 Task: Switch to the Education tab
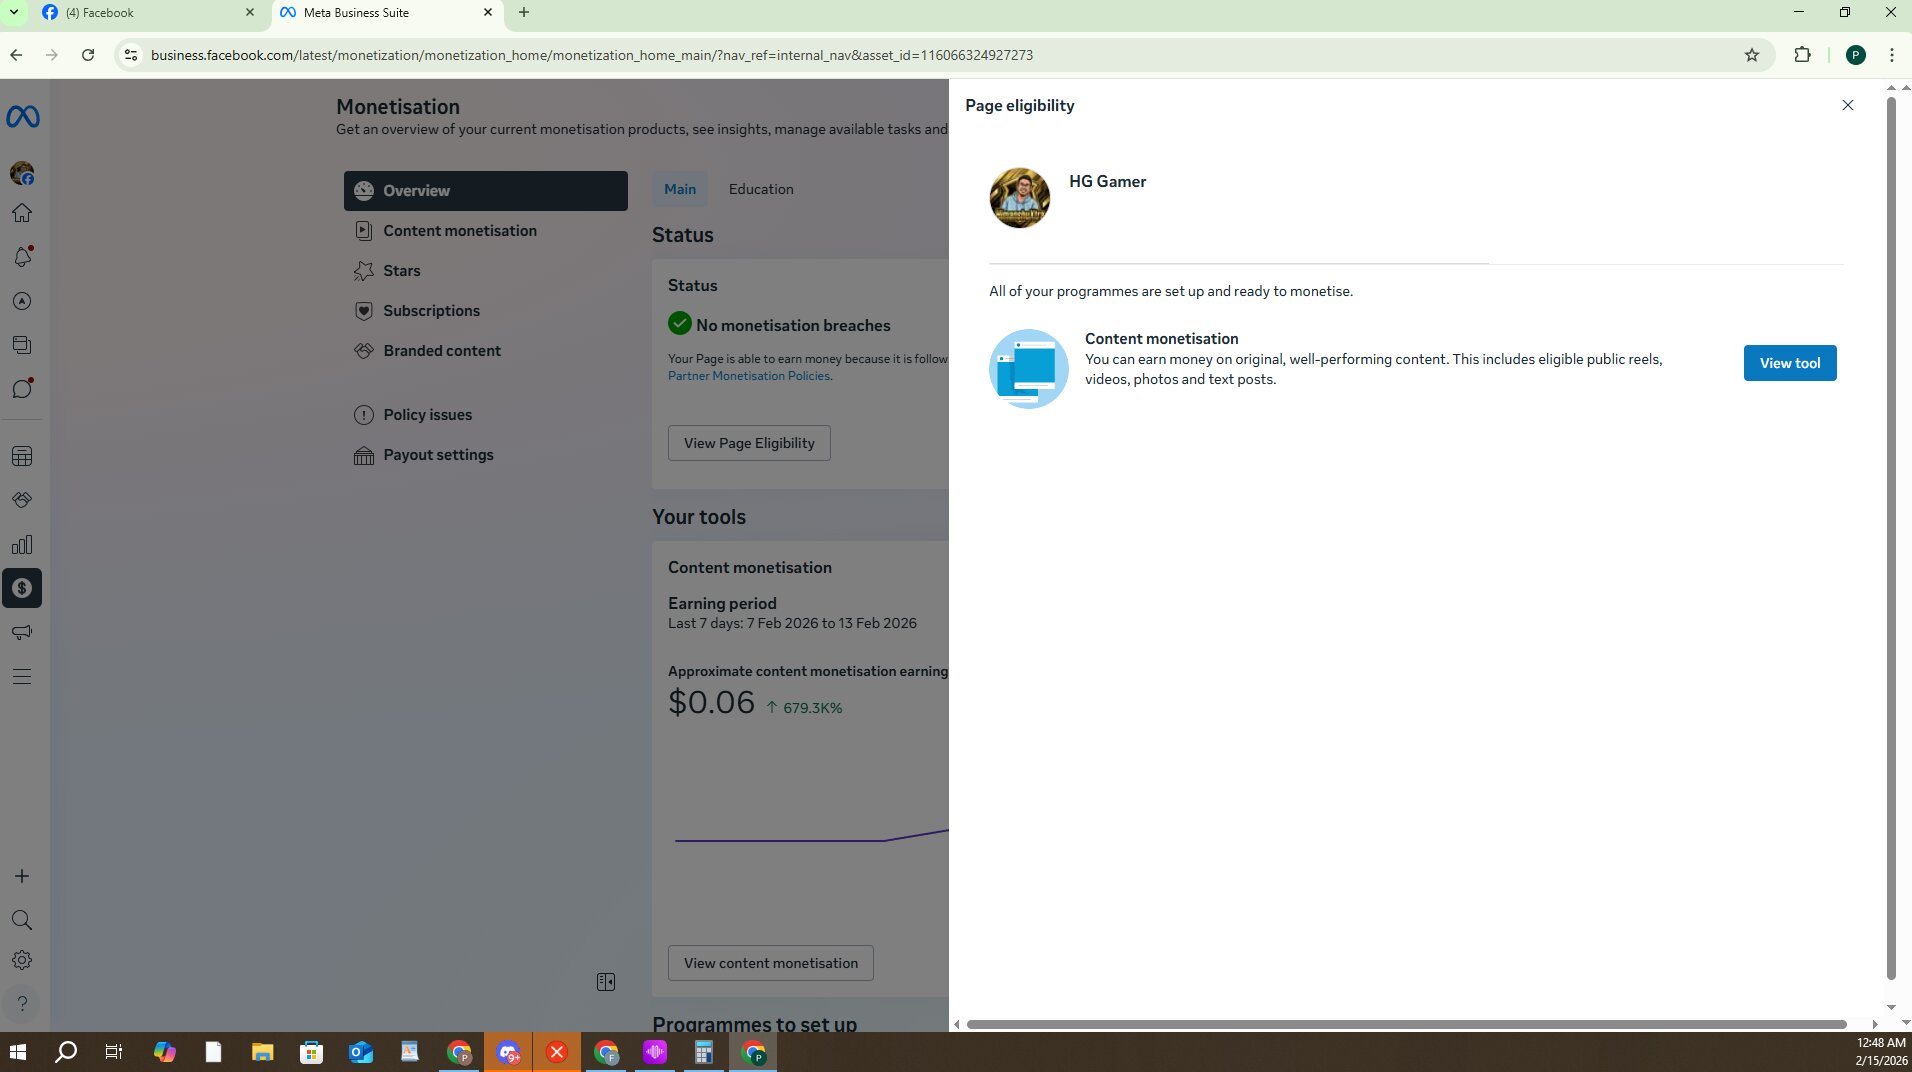[760, 189]
